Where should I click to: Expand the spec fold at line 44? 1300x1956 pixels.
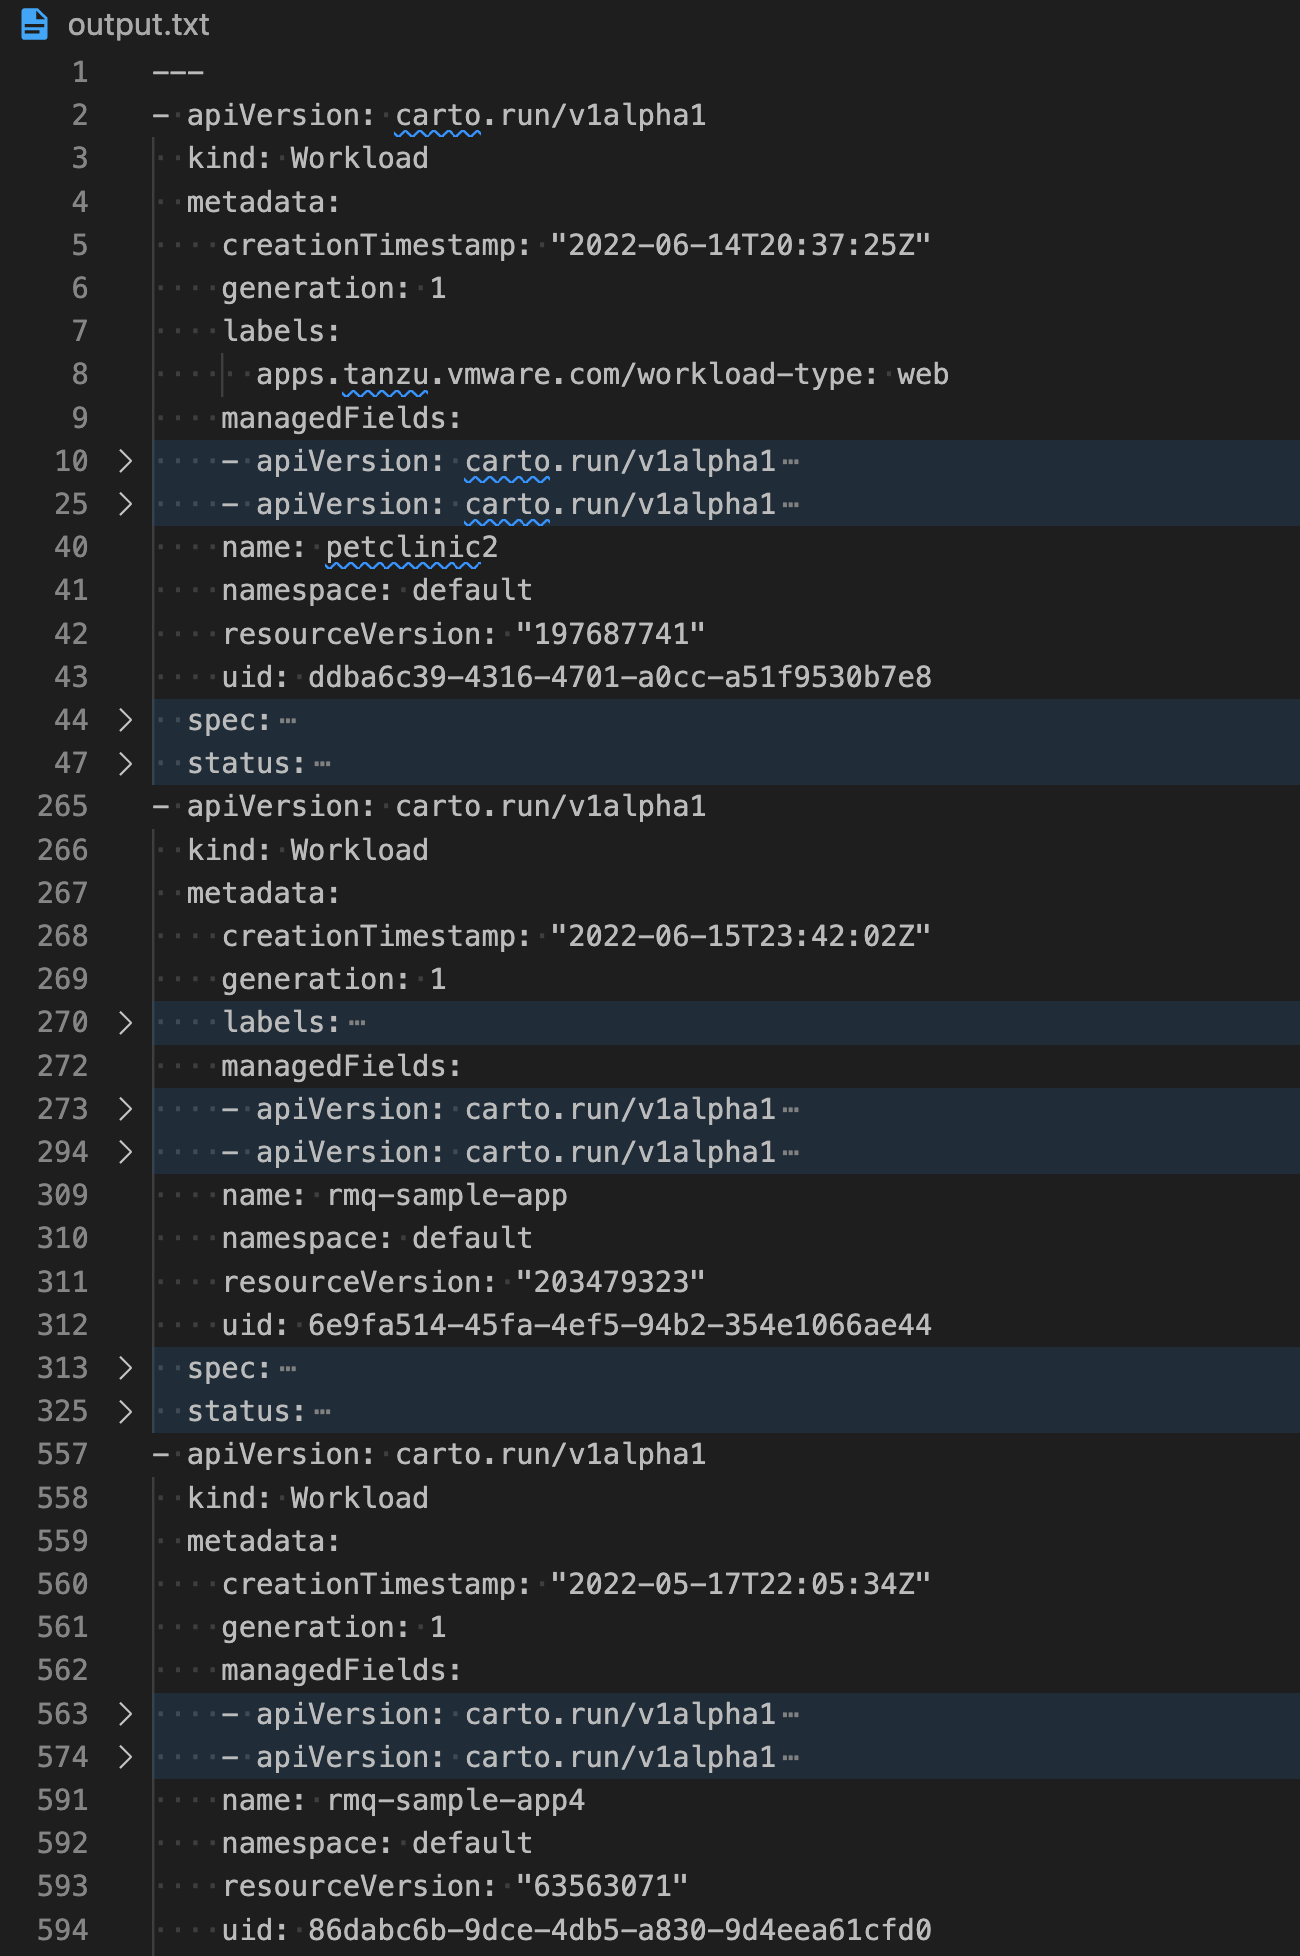coord(125,720)
